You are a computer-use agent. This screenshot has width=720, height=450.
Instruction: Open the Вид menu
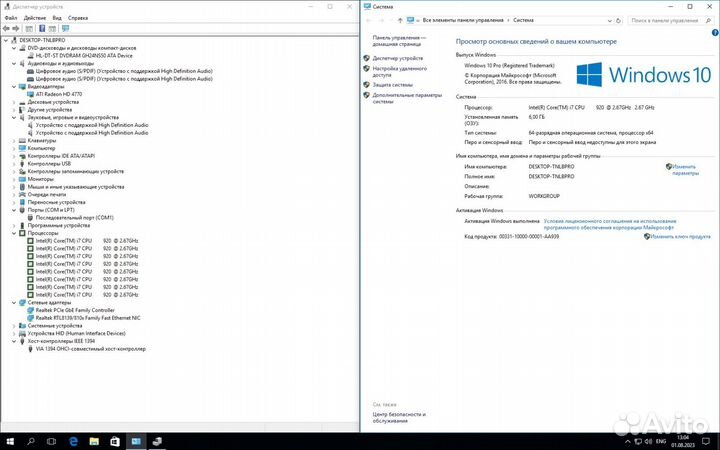[x=57, y=18]
